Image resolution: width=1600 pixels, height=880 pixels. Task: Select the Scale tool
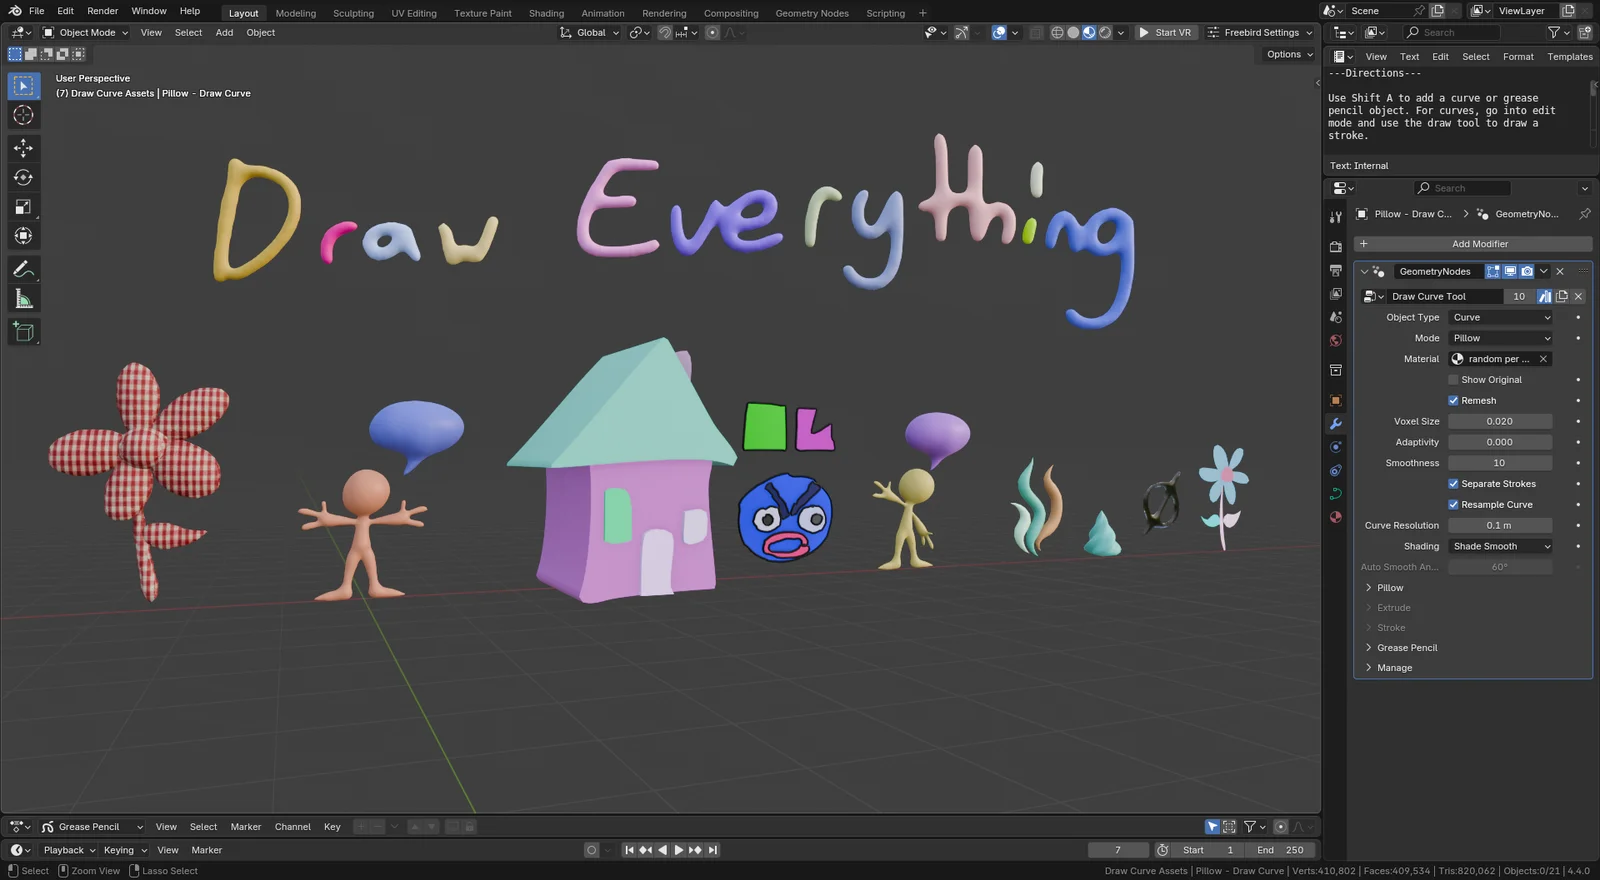coord(23,207)
